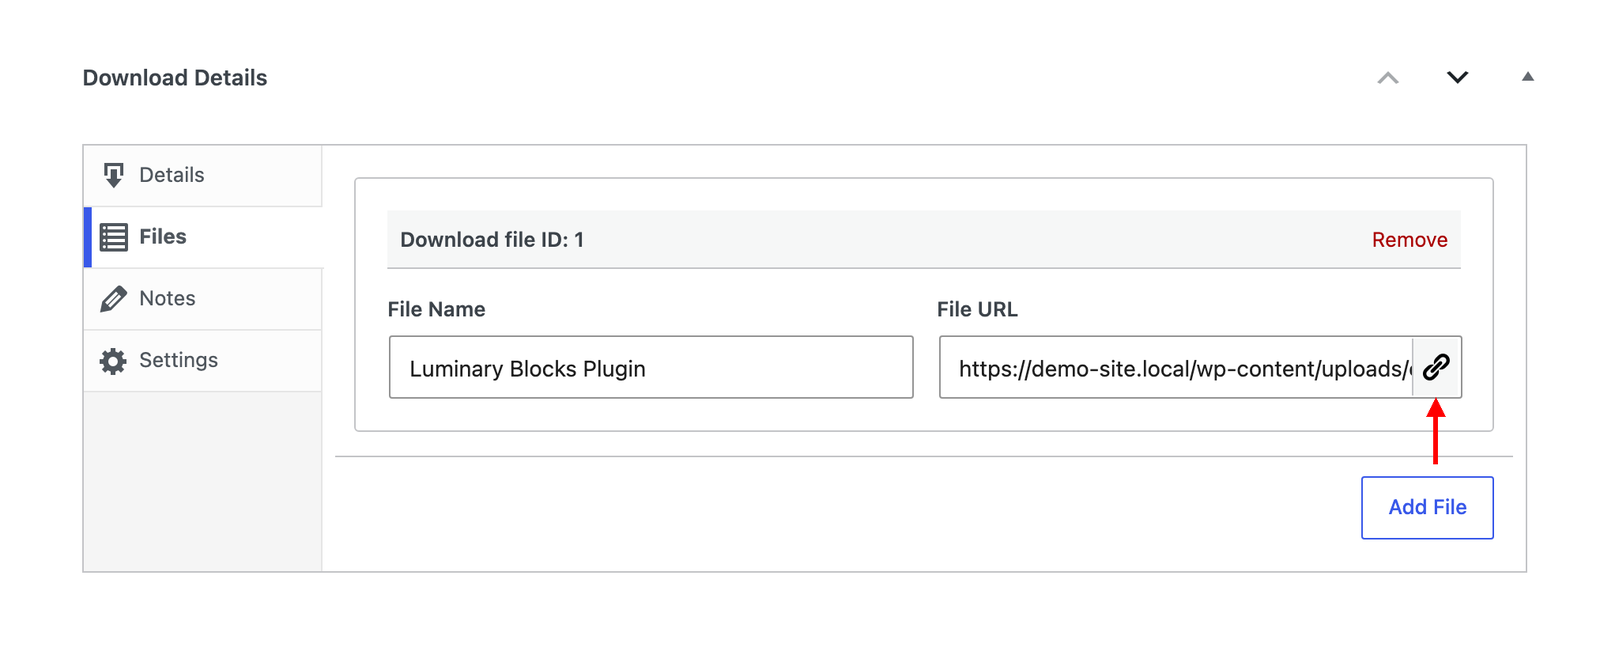Remove download file ID 1
Viewport: 1600px width, 655px height.
click(1409, 240)
